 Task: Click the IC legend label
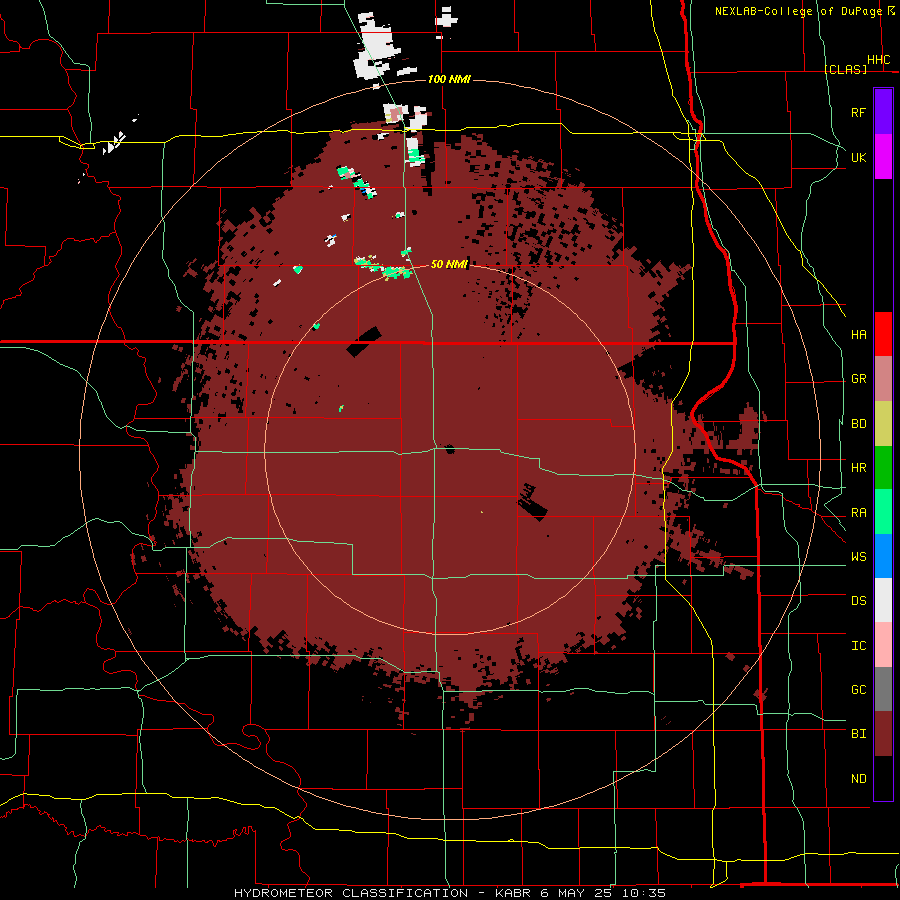[858, 646]
